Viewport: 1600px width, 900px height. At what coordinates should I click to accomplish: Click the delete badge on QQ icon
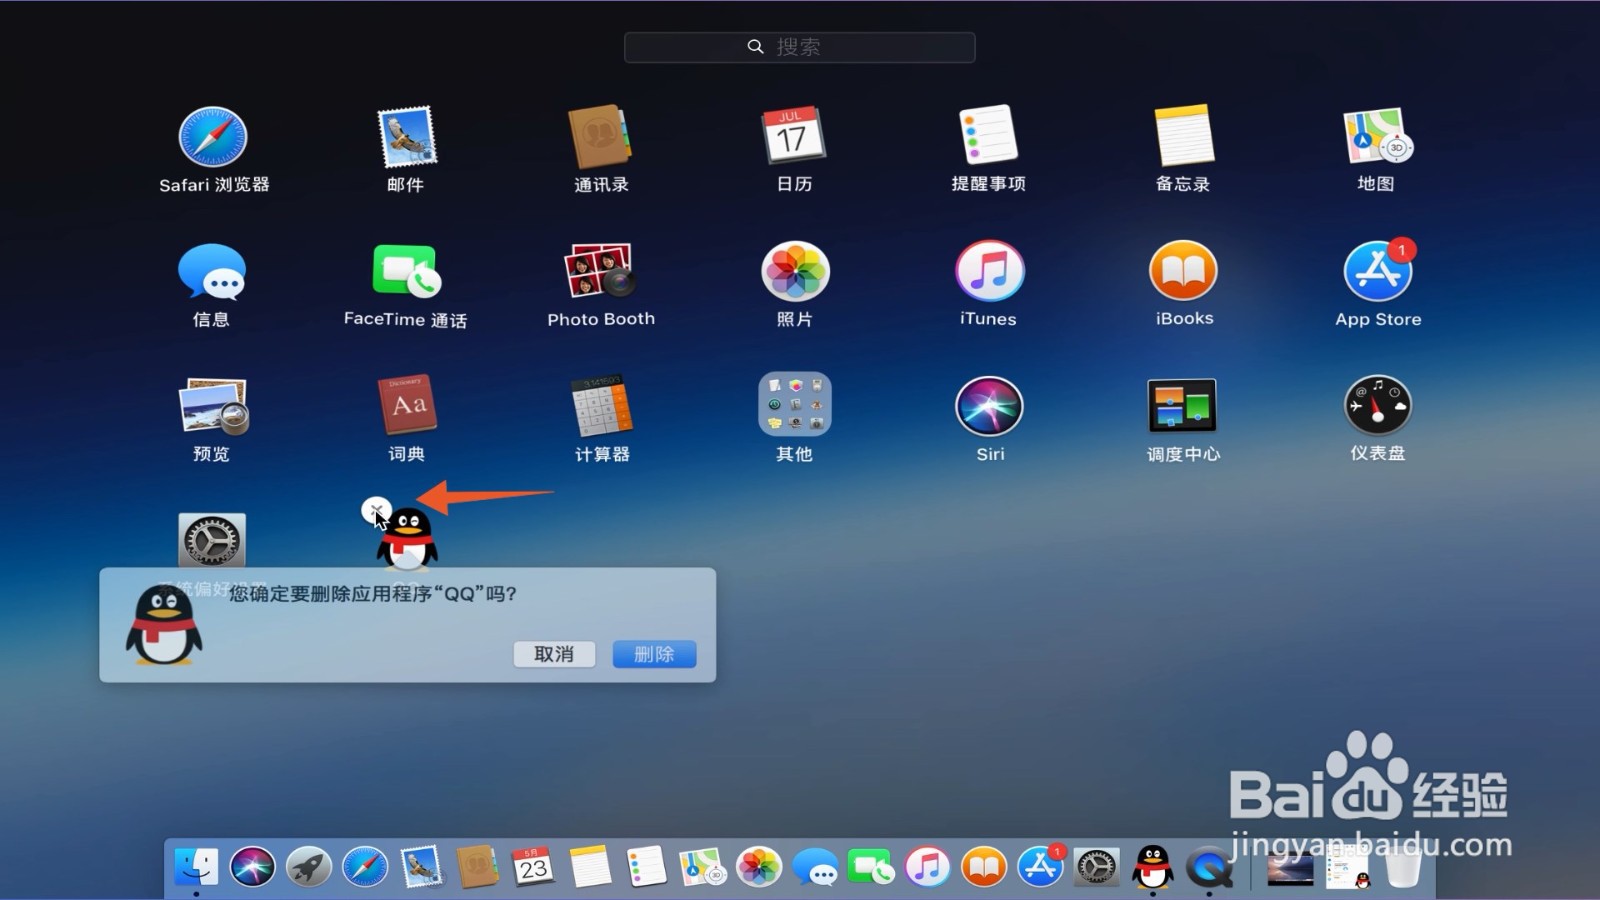click(x=376, y=511)
